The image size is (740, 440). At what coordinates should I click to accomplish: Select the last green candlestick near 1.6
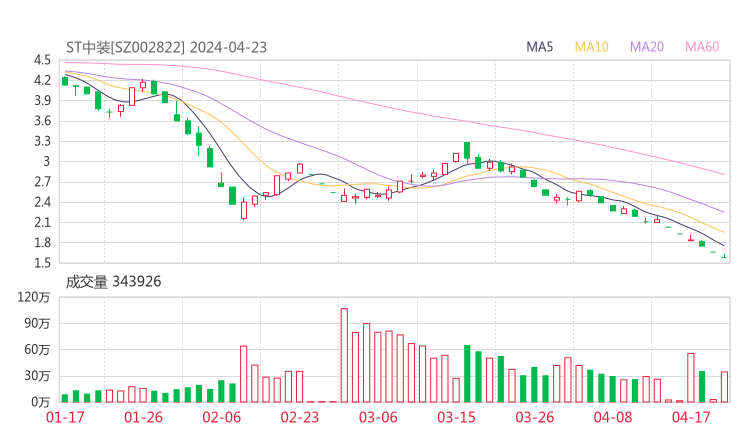724,256
